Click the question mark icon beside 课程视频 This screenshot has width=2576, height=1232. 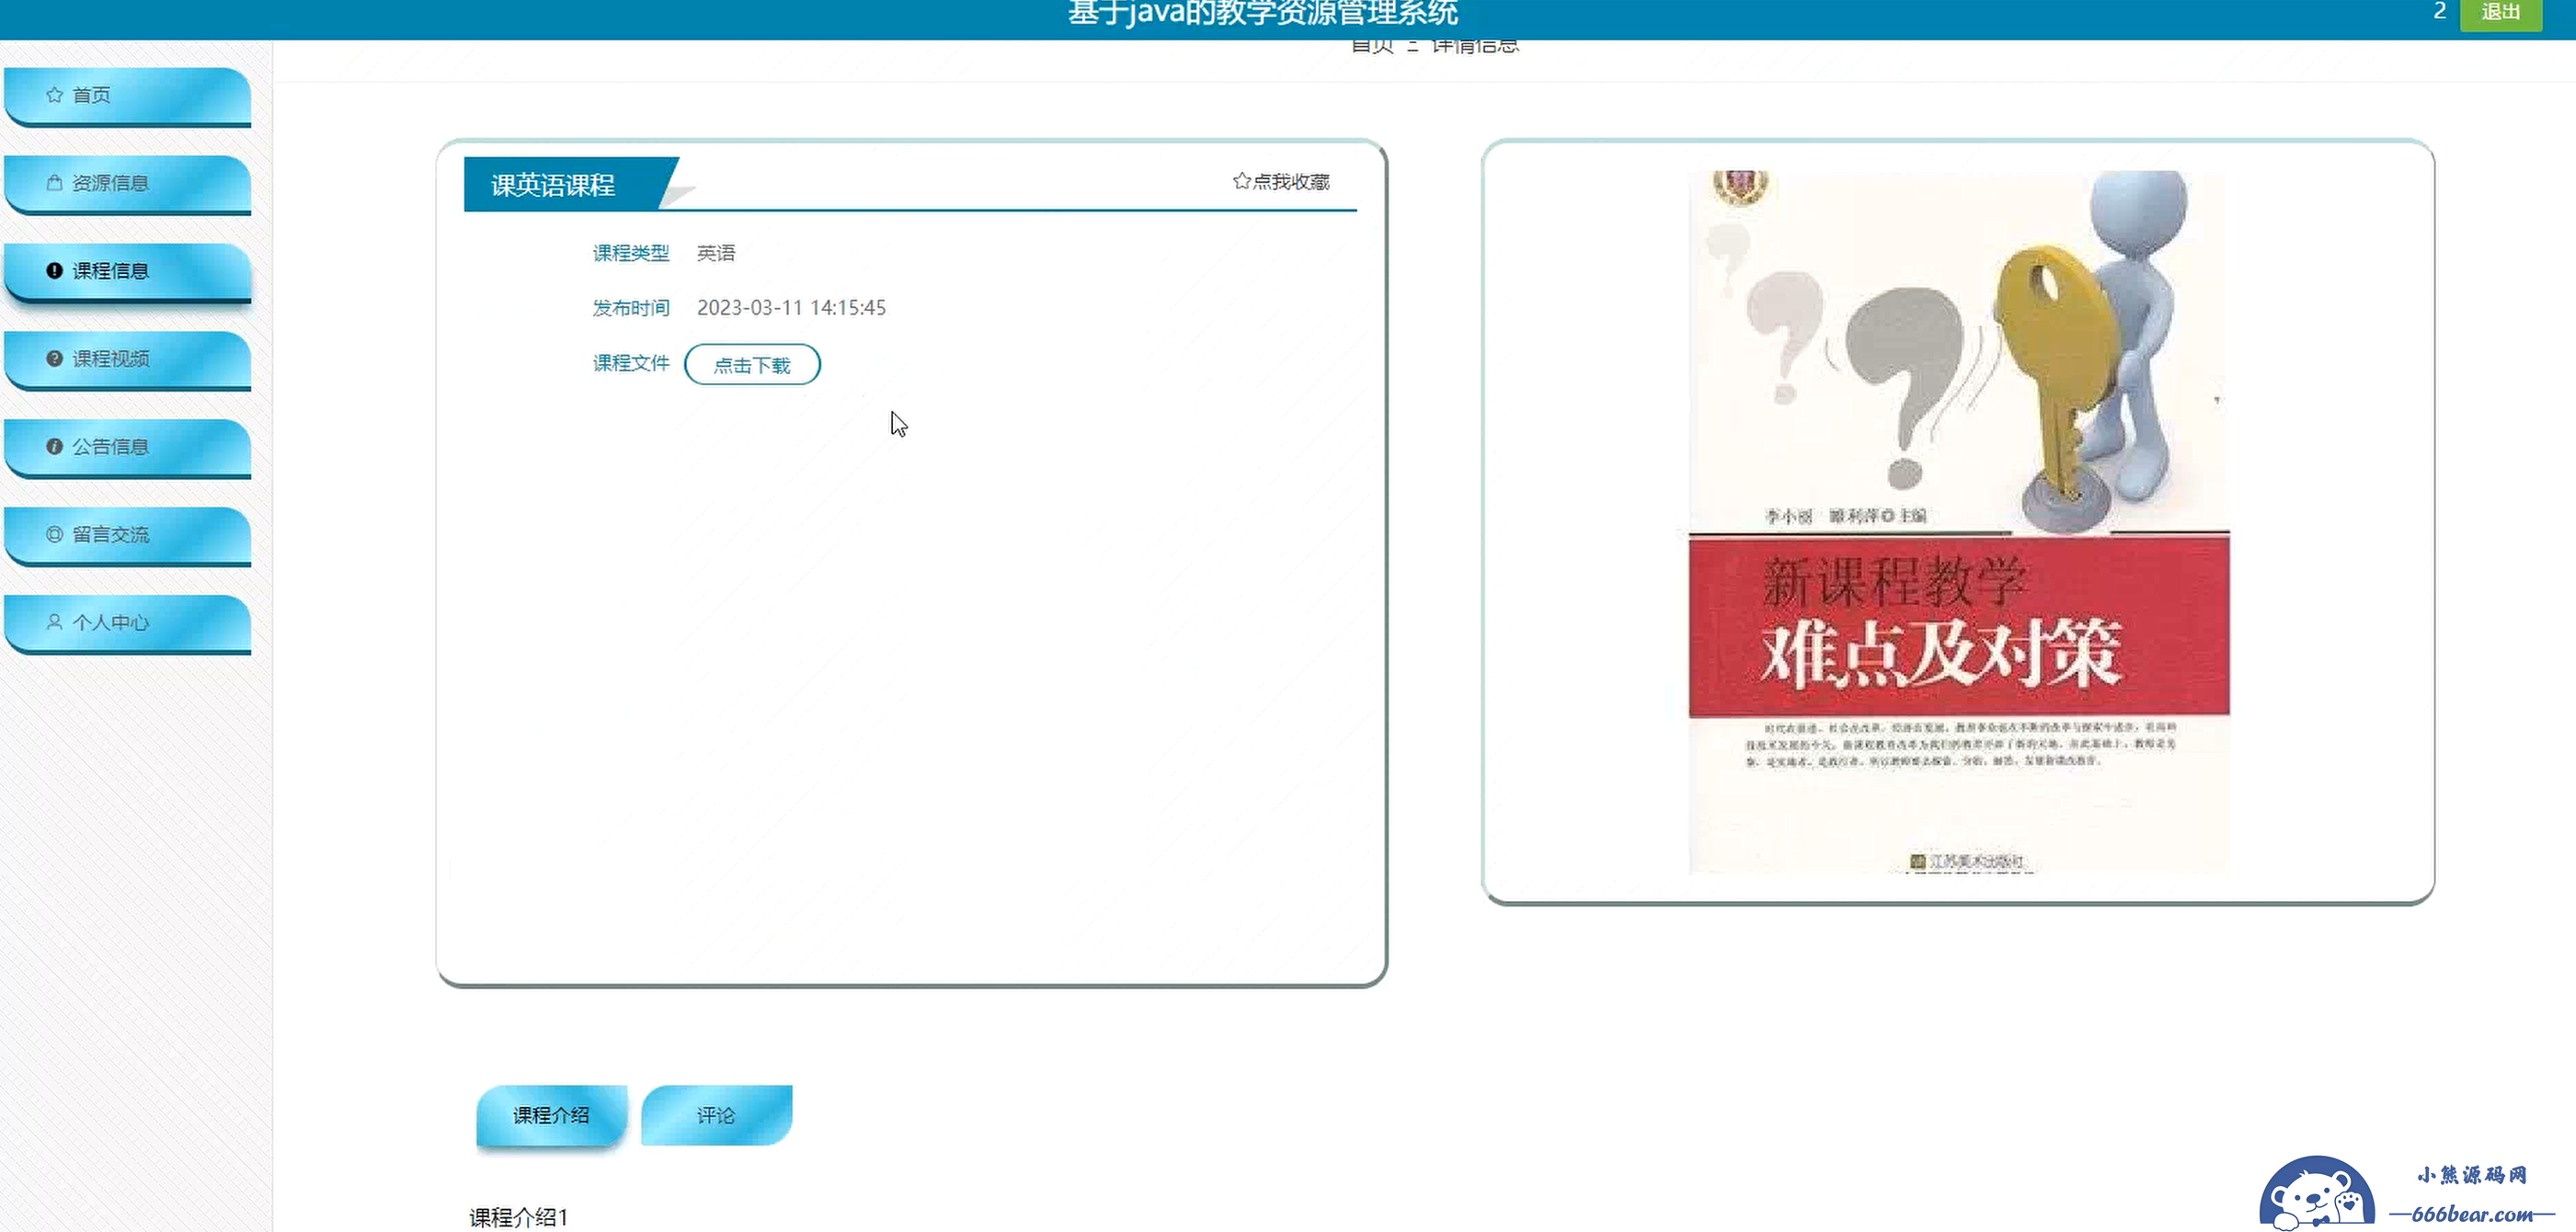[54, 359]
